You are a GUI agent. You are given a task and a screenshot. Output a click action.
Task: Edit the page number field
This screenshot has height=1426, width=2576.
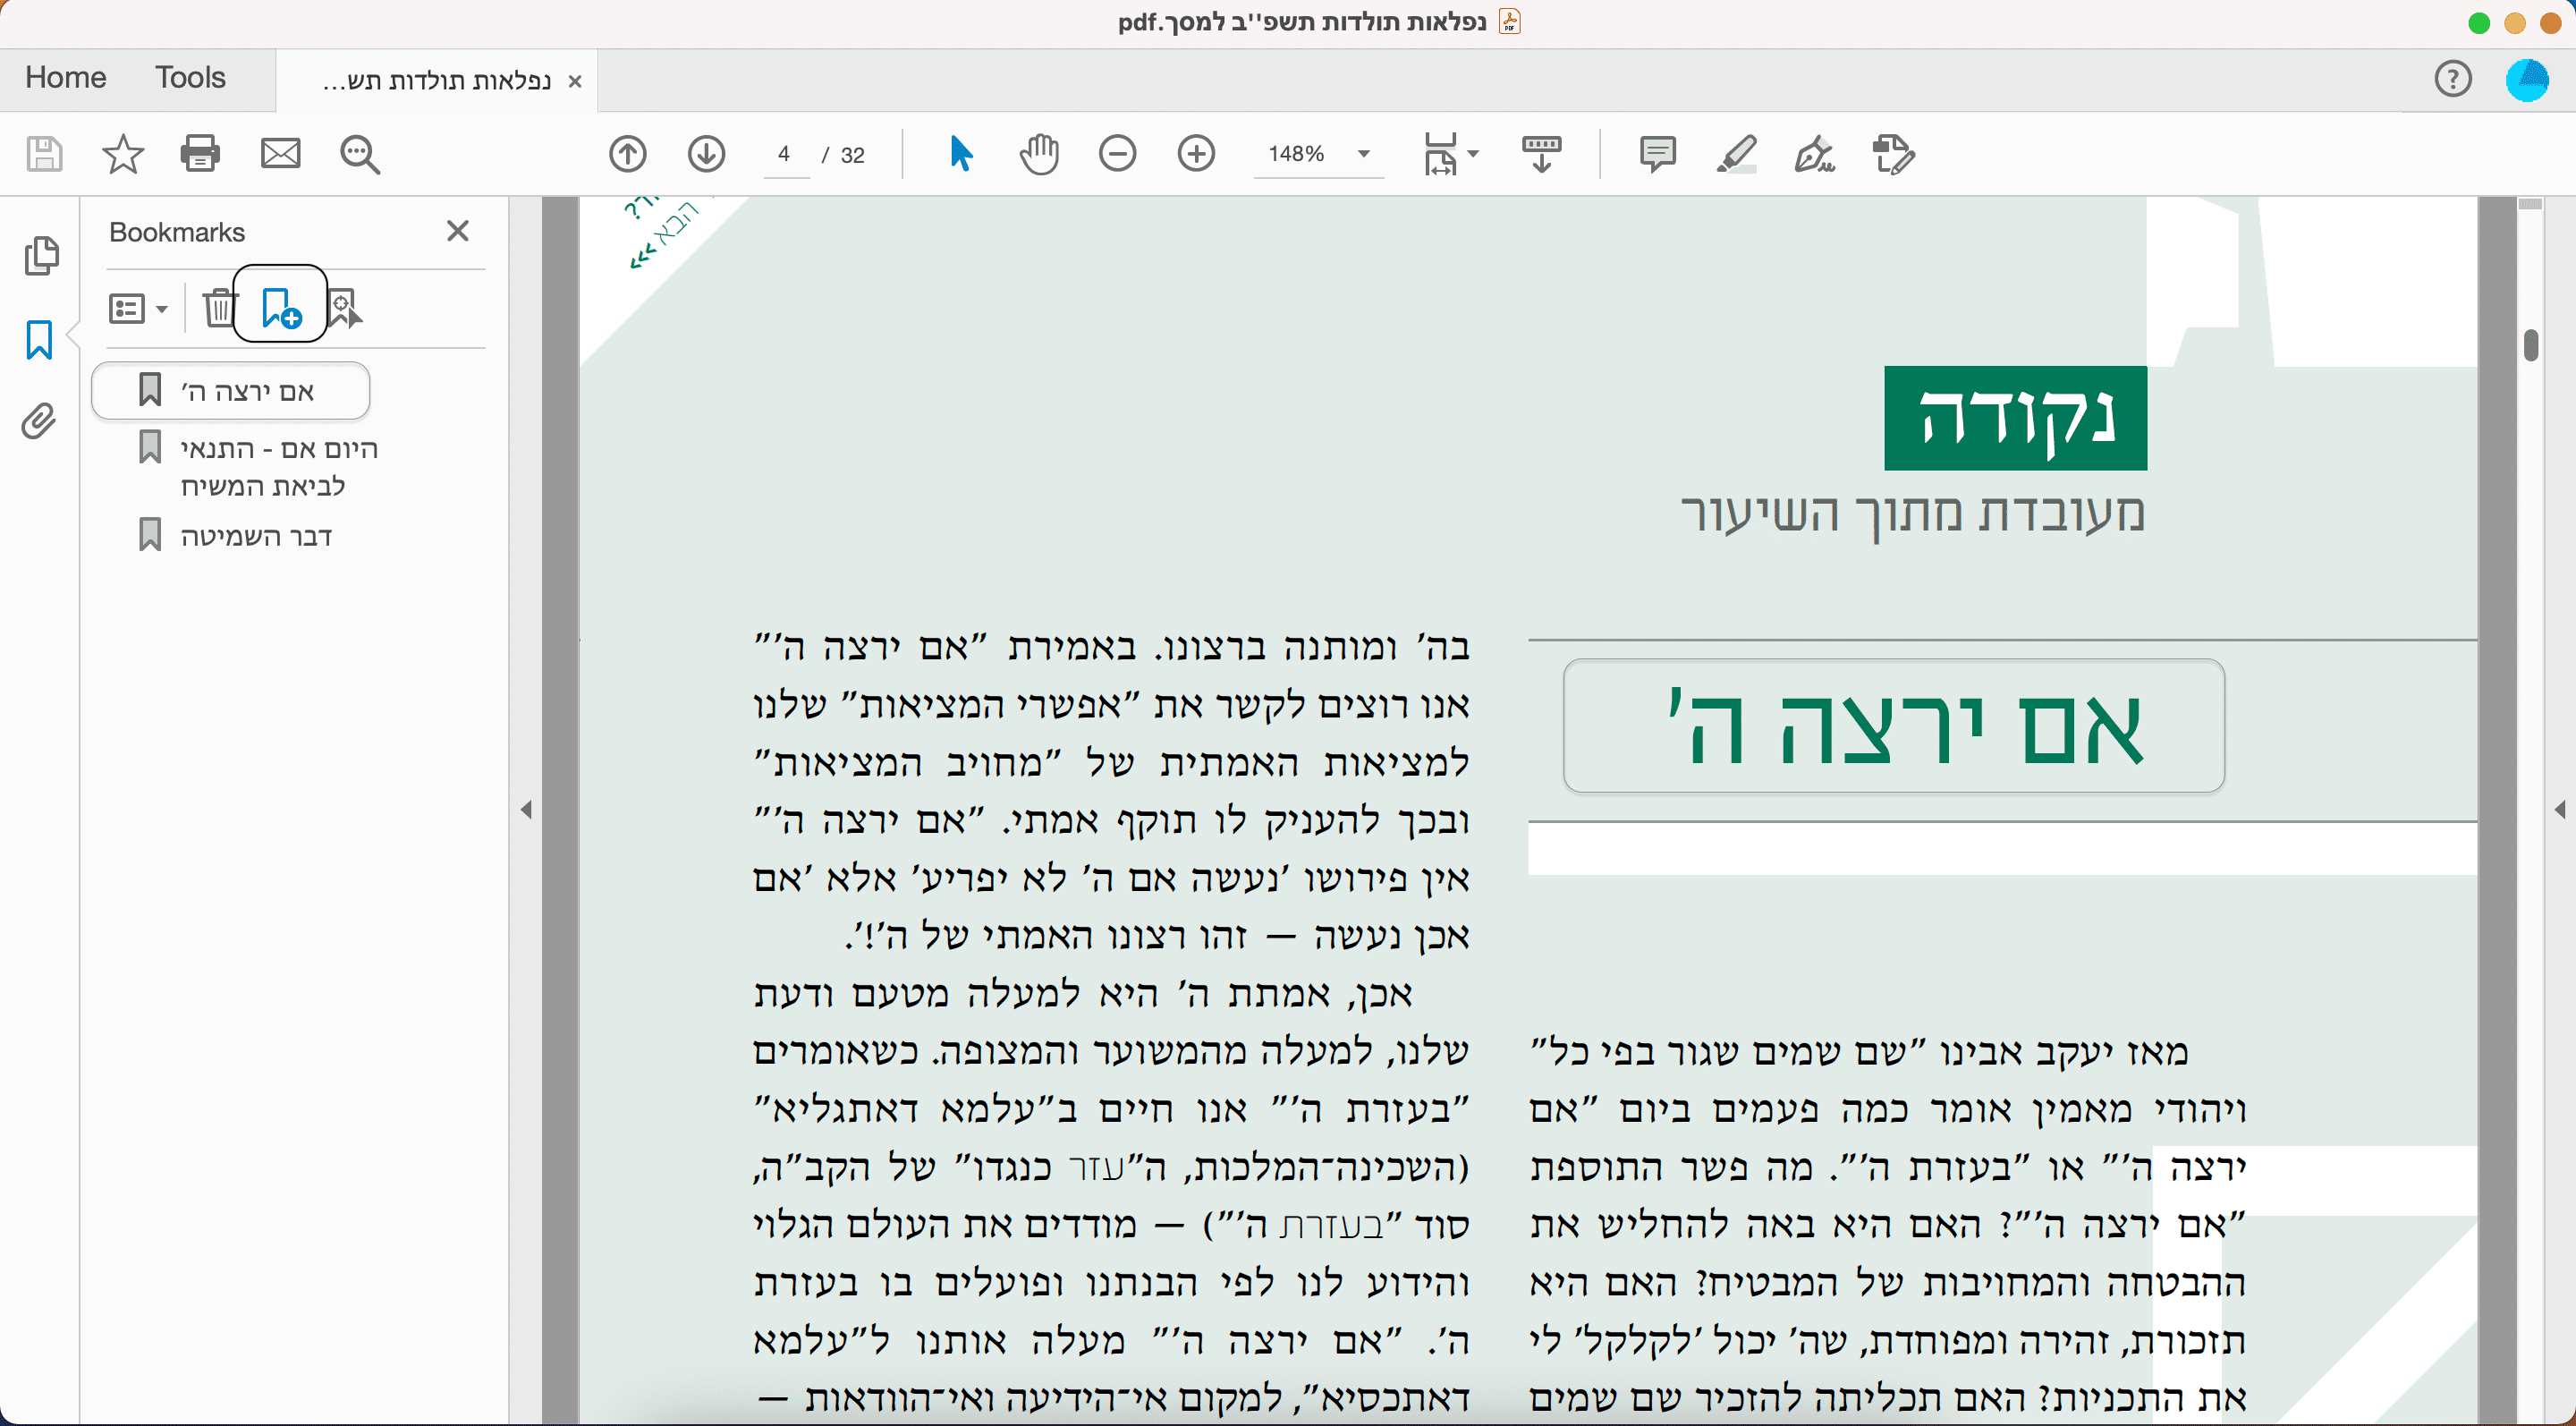(x=785, y=155)
